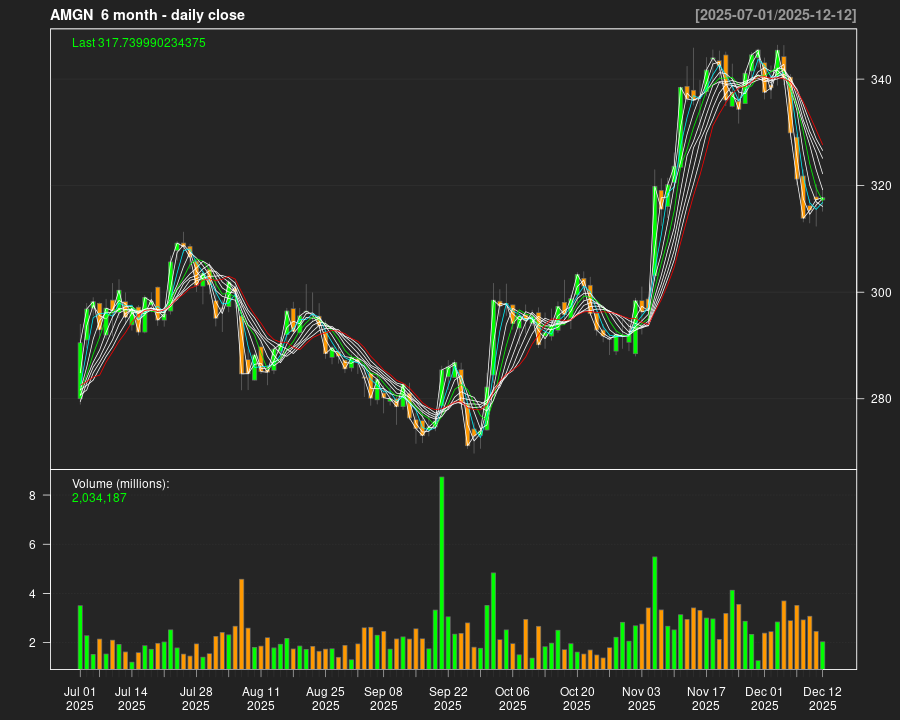Viewport: 900px width, 720px height.
Task: Click the 2025-07-01/2025-12-12 date range label
Action: click(x=775, y=15)
